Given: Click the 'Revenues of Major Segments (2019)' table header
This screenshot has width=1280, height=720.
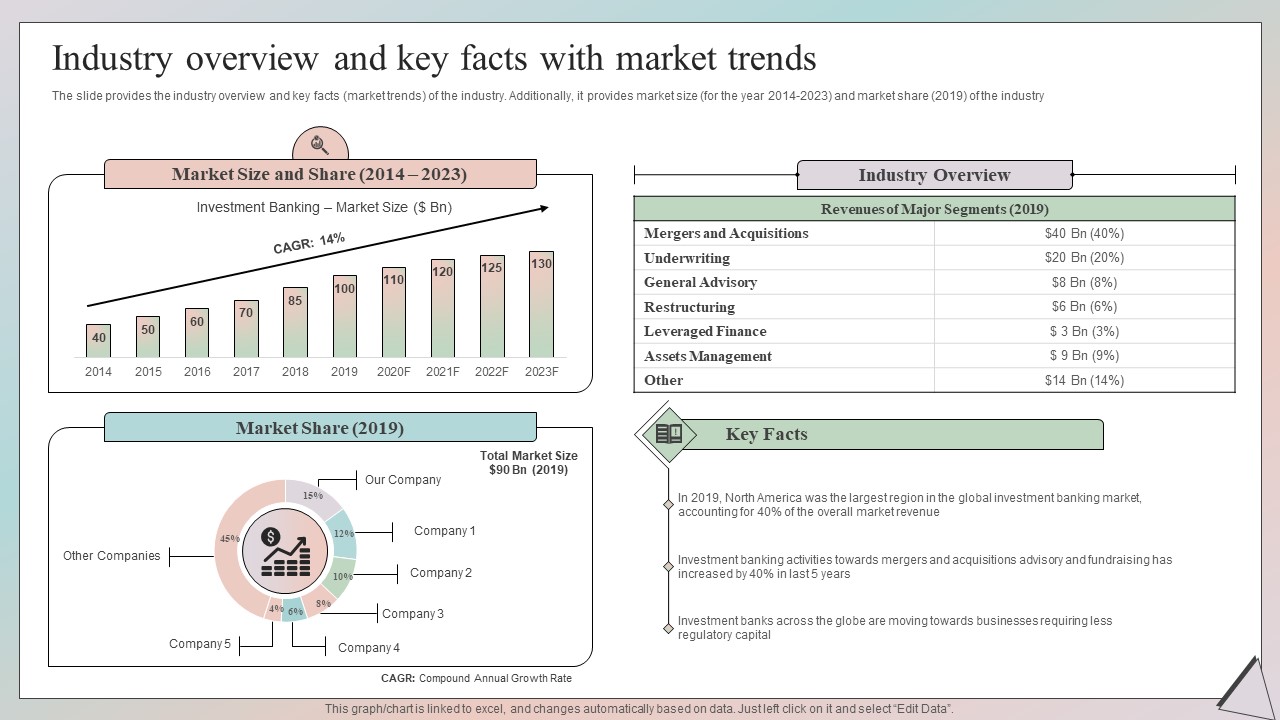Looking at the screenshot, I should (x=934, y=209).
